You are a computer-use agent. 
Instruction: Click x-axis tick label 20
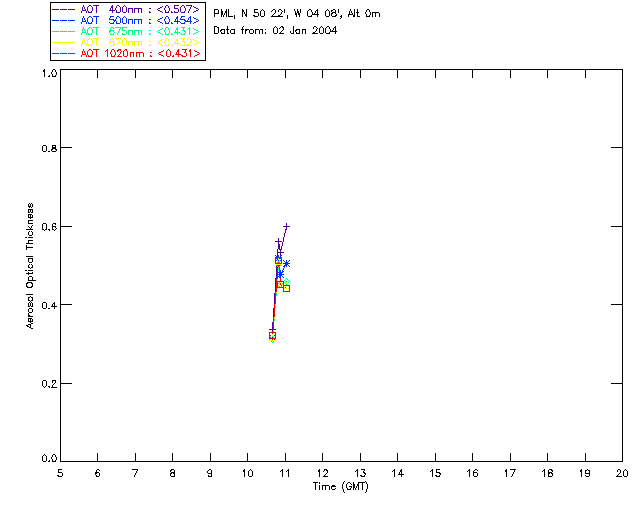[622, 473]
